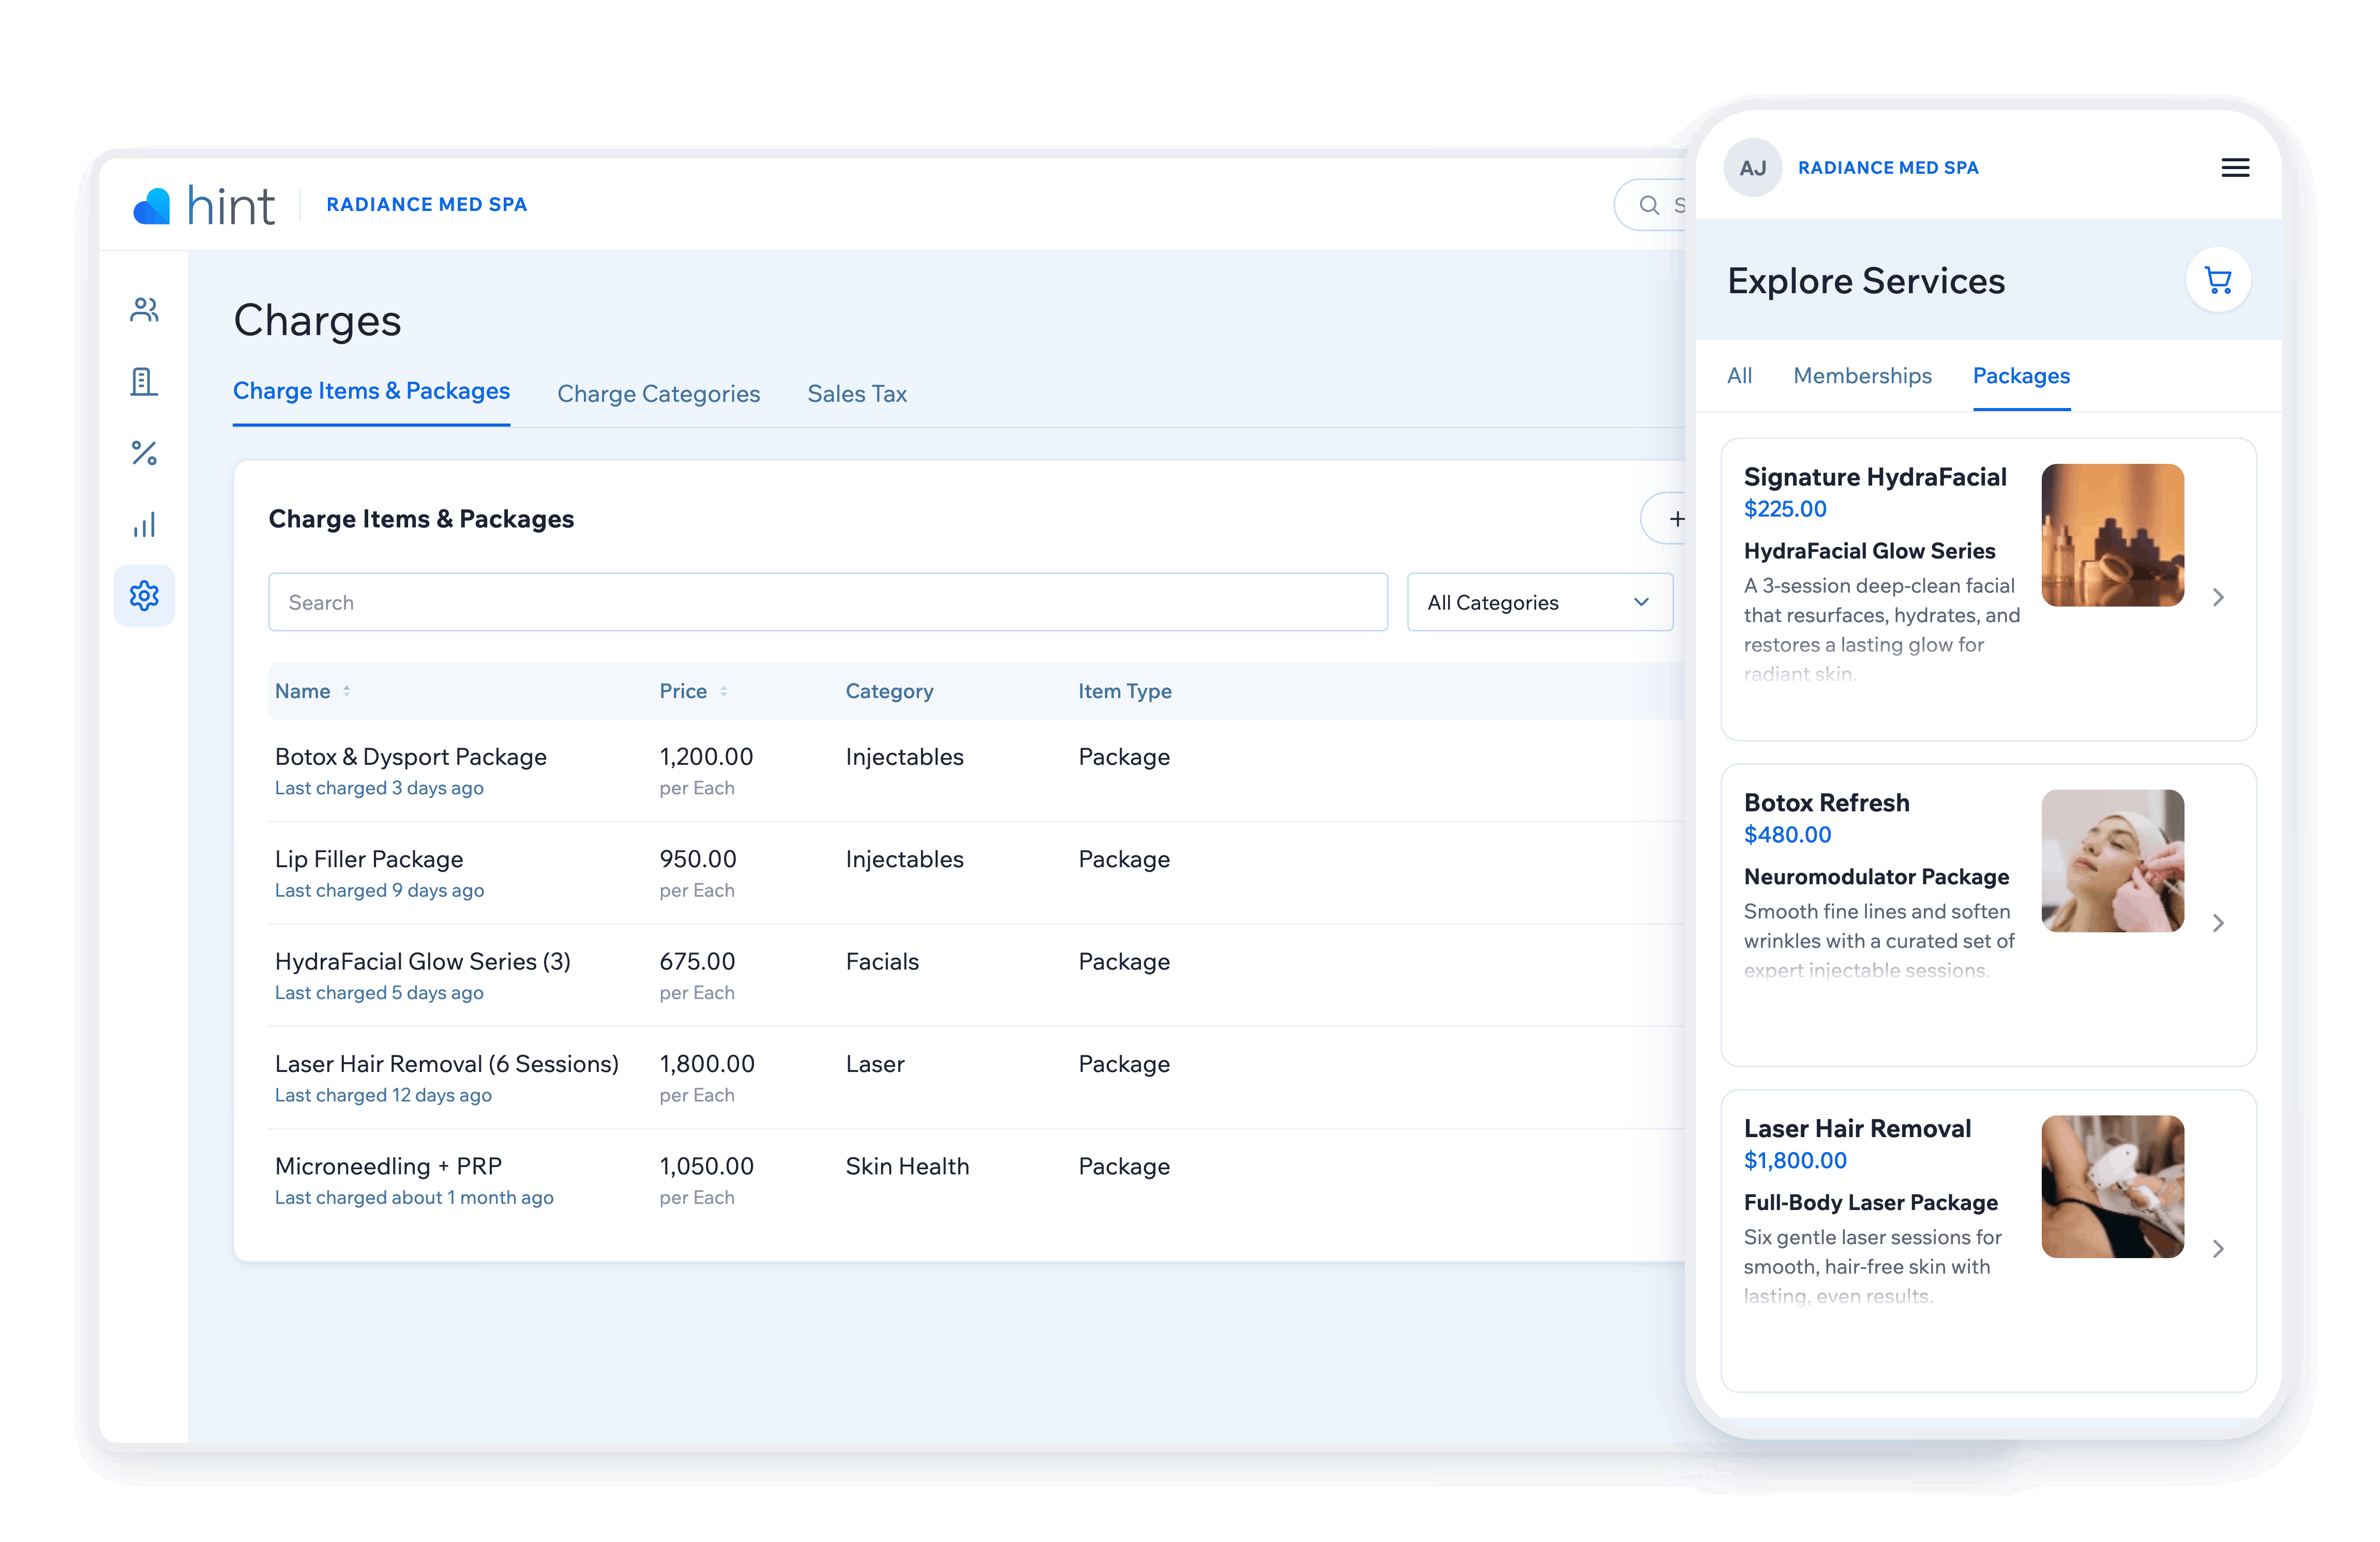Click the Neuromodulator Package heading
This screenshot has height=1542, width=2380.
pyautogui.click(x=1876, y=877)
